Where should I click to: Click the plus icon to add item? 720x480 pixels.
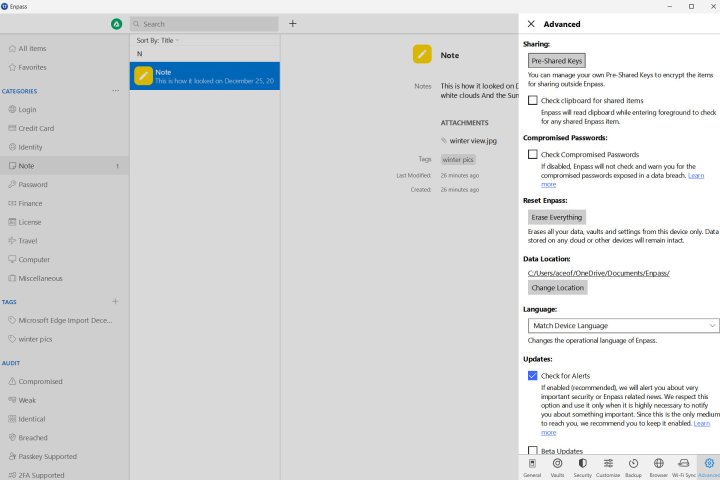point(293,23)
